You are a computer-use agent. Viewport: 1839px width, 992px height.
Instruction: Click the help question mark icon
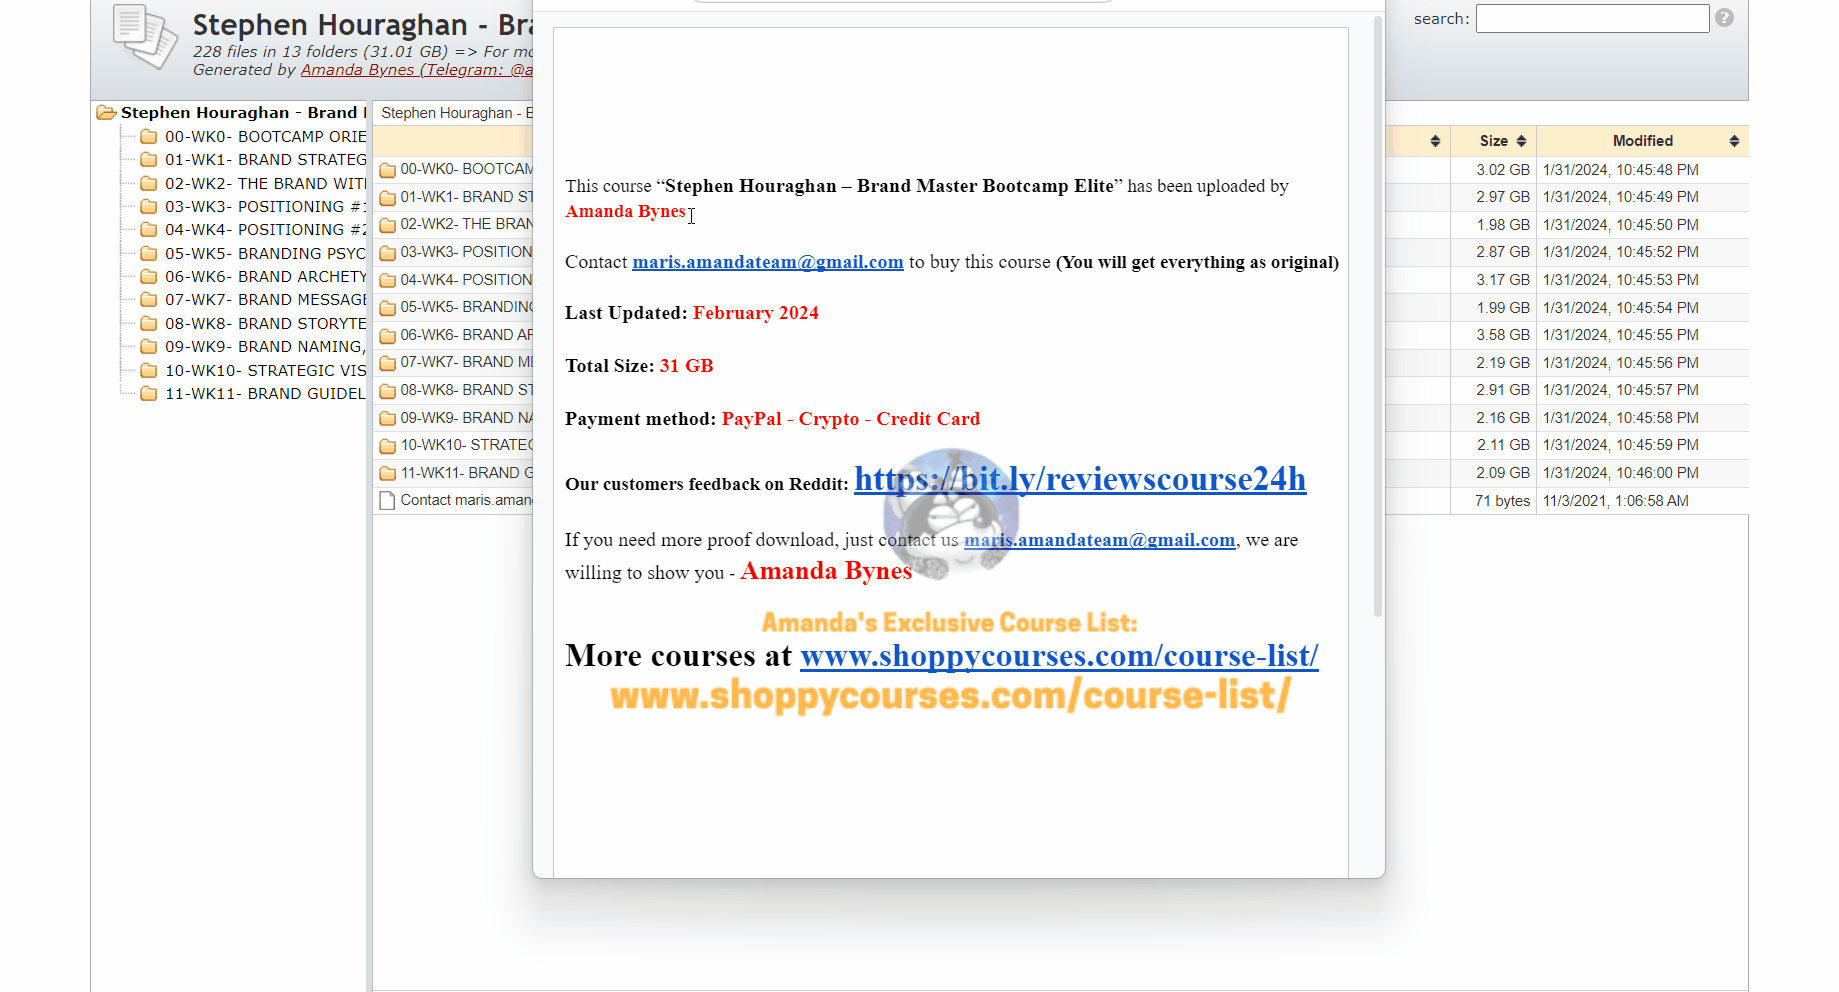tap(1724, 18)
